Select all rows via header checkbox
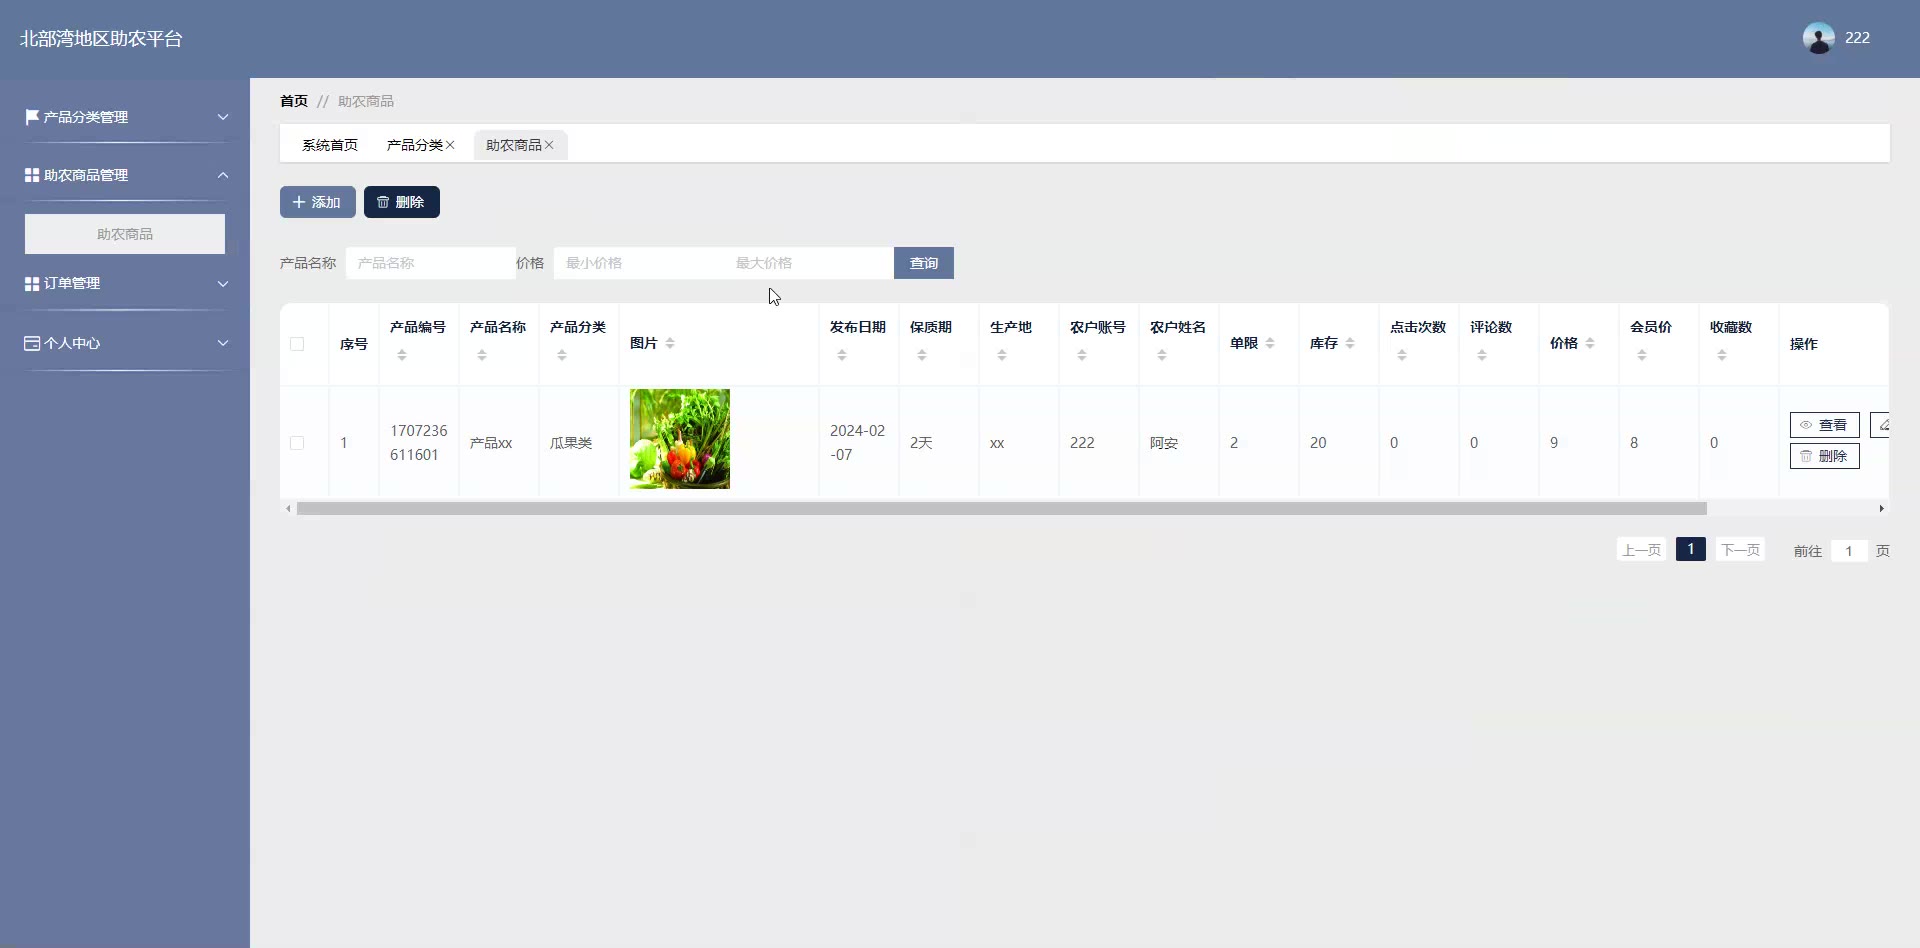1920x948 pixels. [x=297, y=344]
